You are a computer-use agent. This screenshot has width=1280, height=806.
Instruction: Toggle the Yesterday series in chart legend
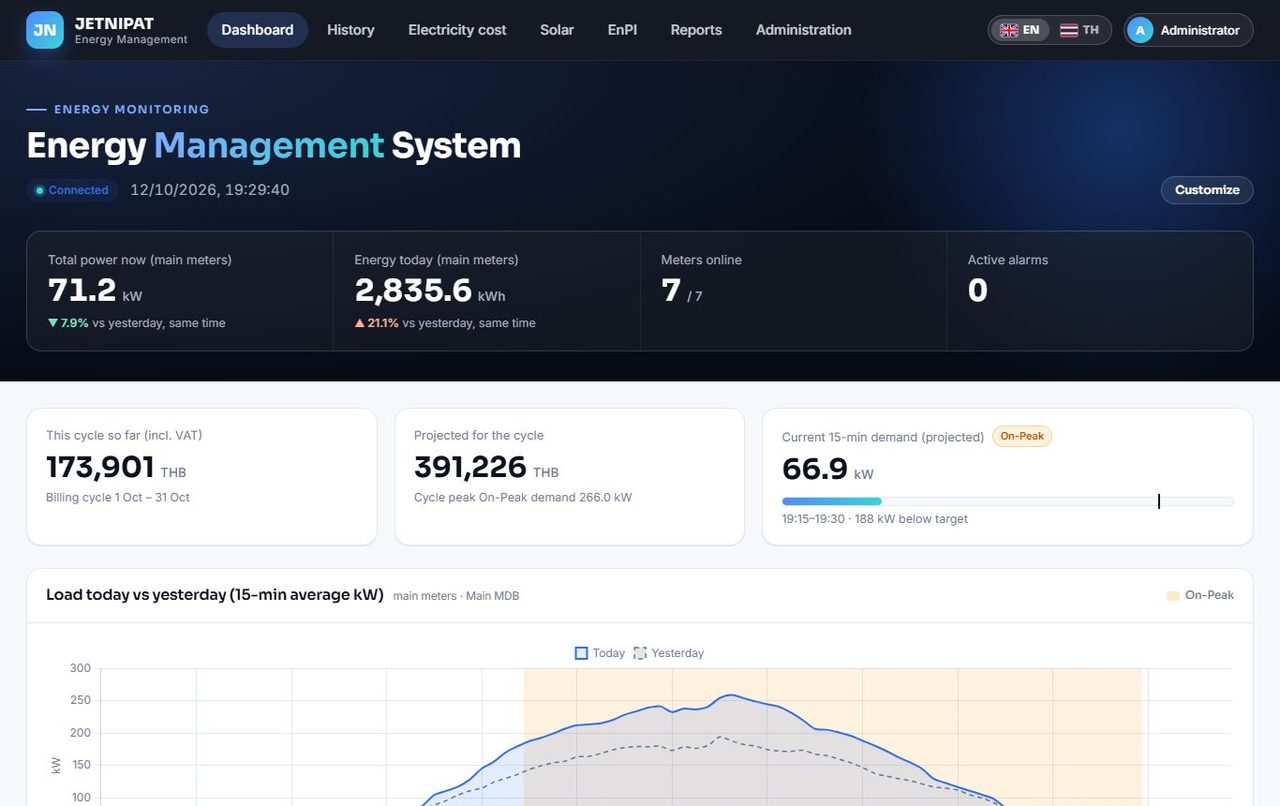668,653
